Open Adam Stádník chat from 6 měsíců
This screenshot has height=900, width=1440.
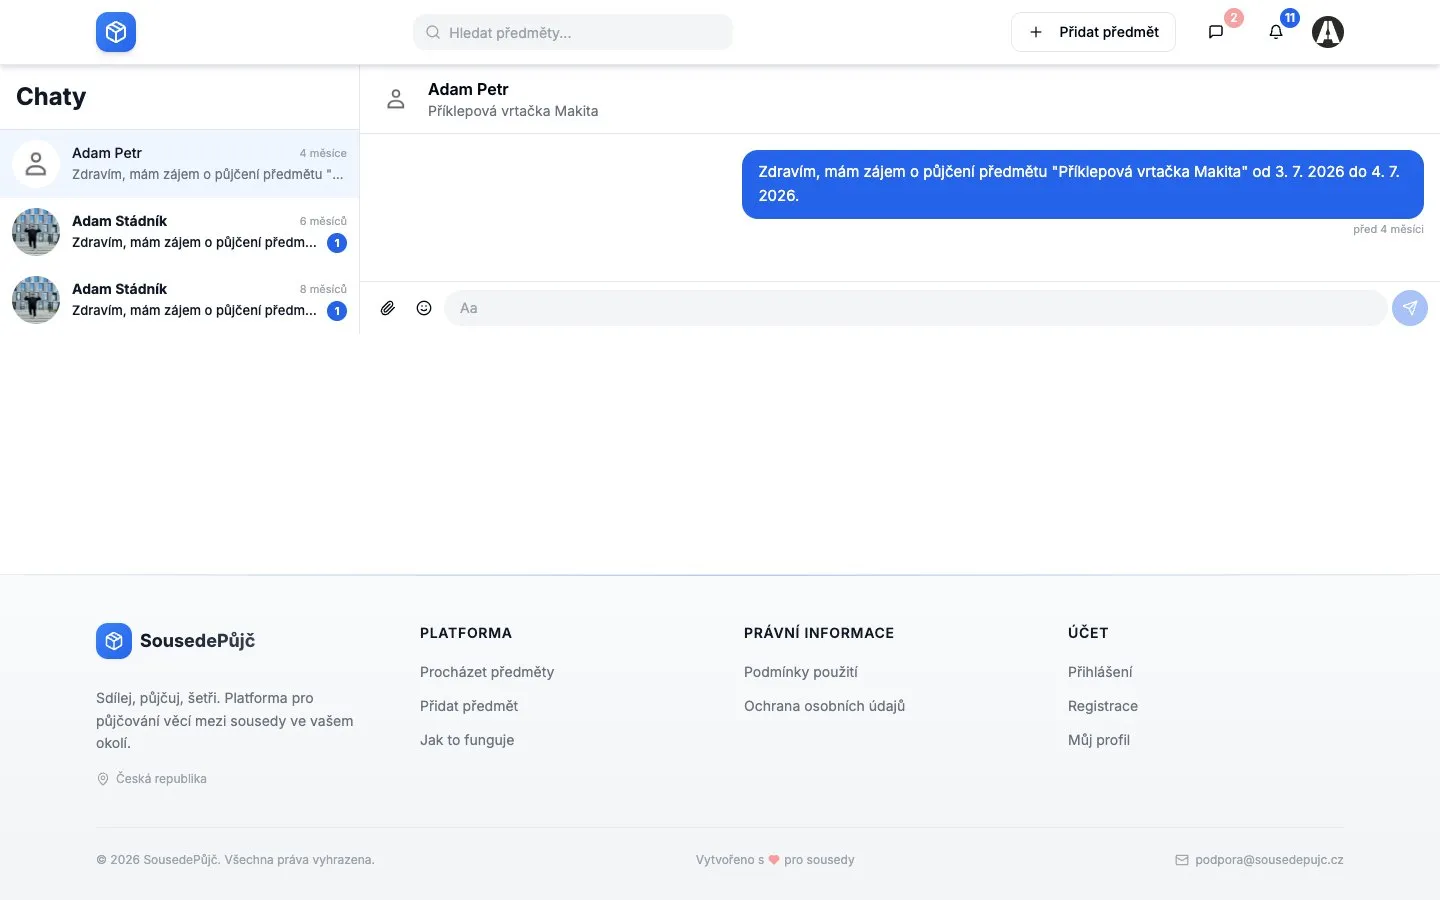180,232
